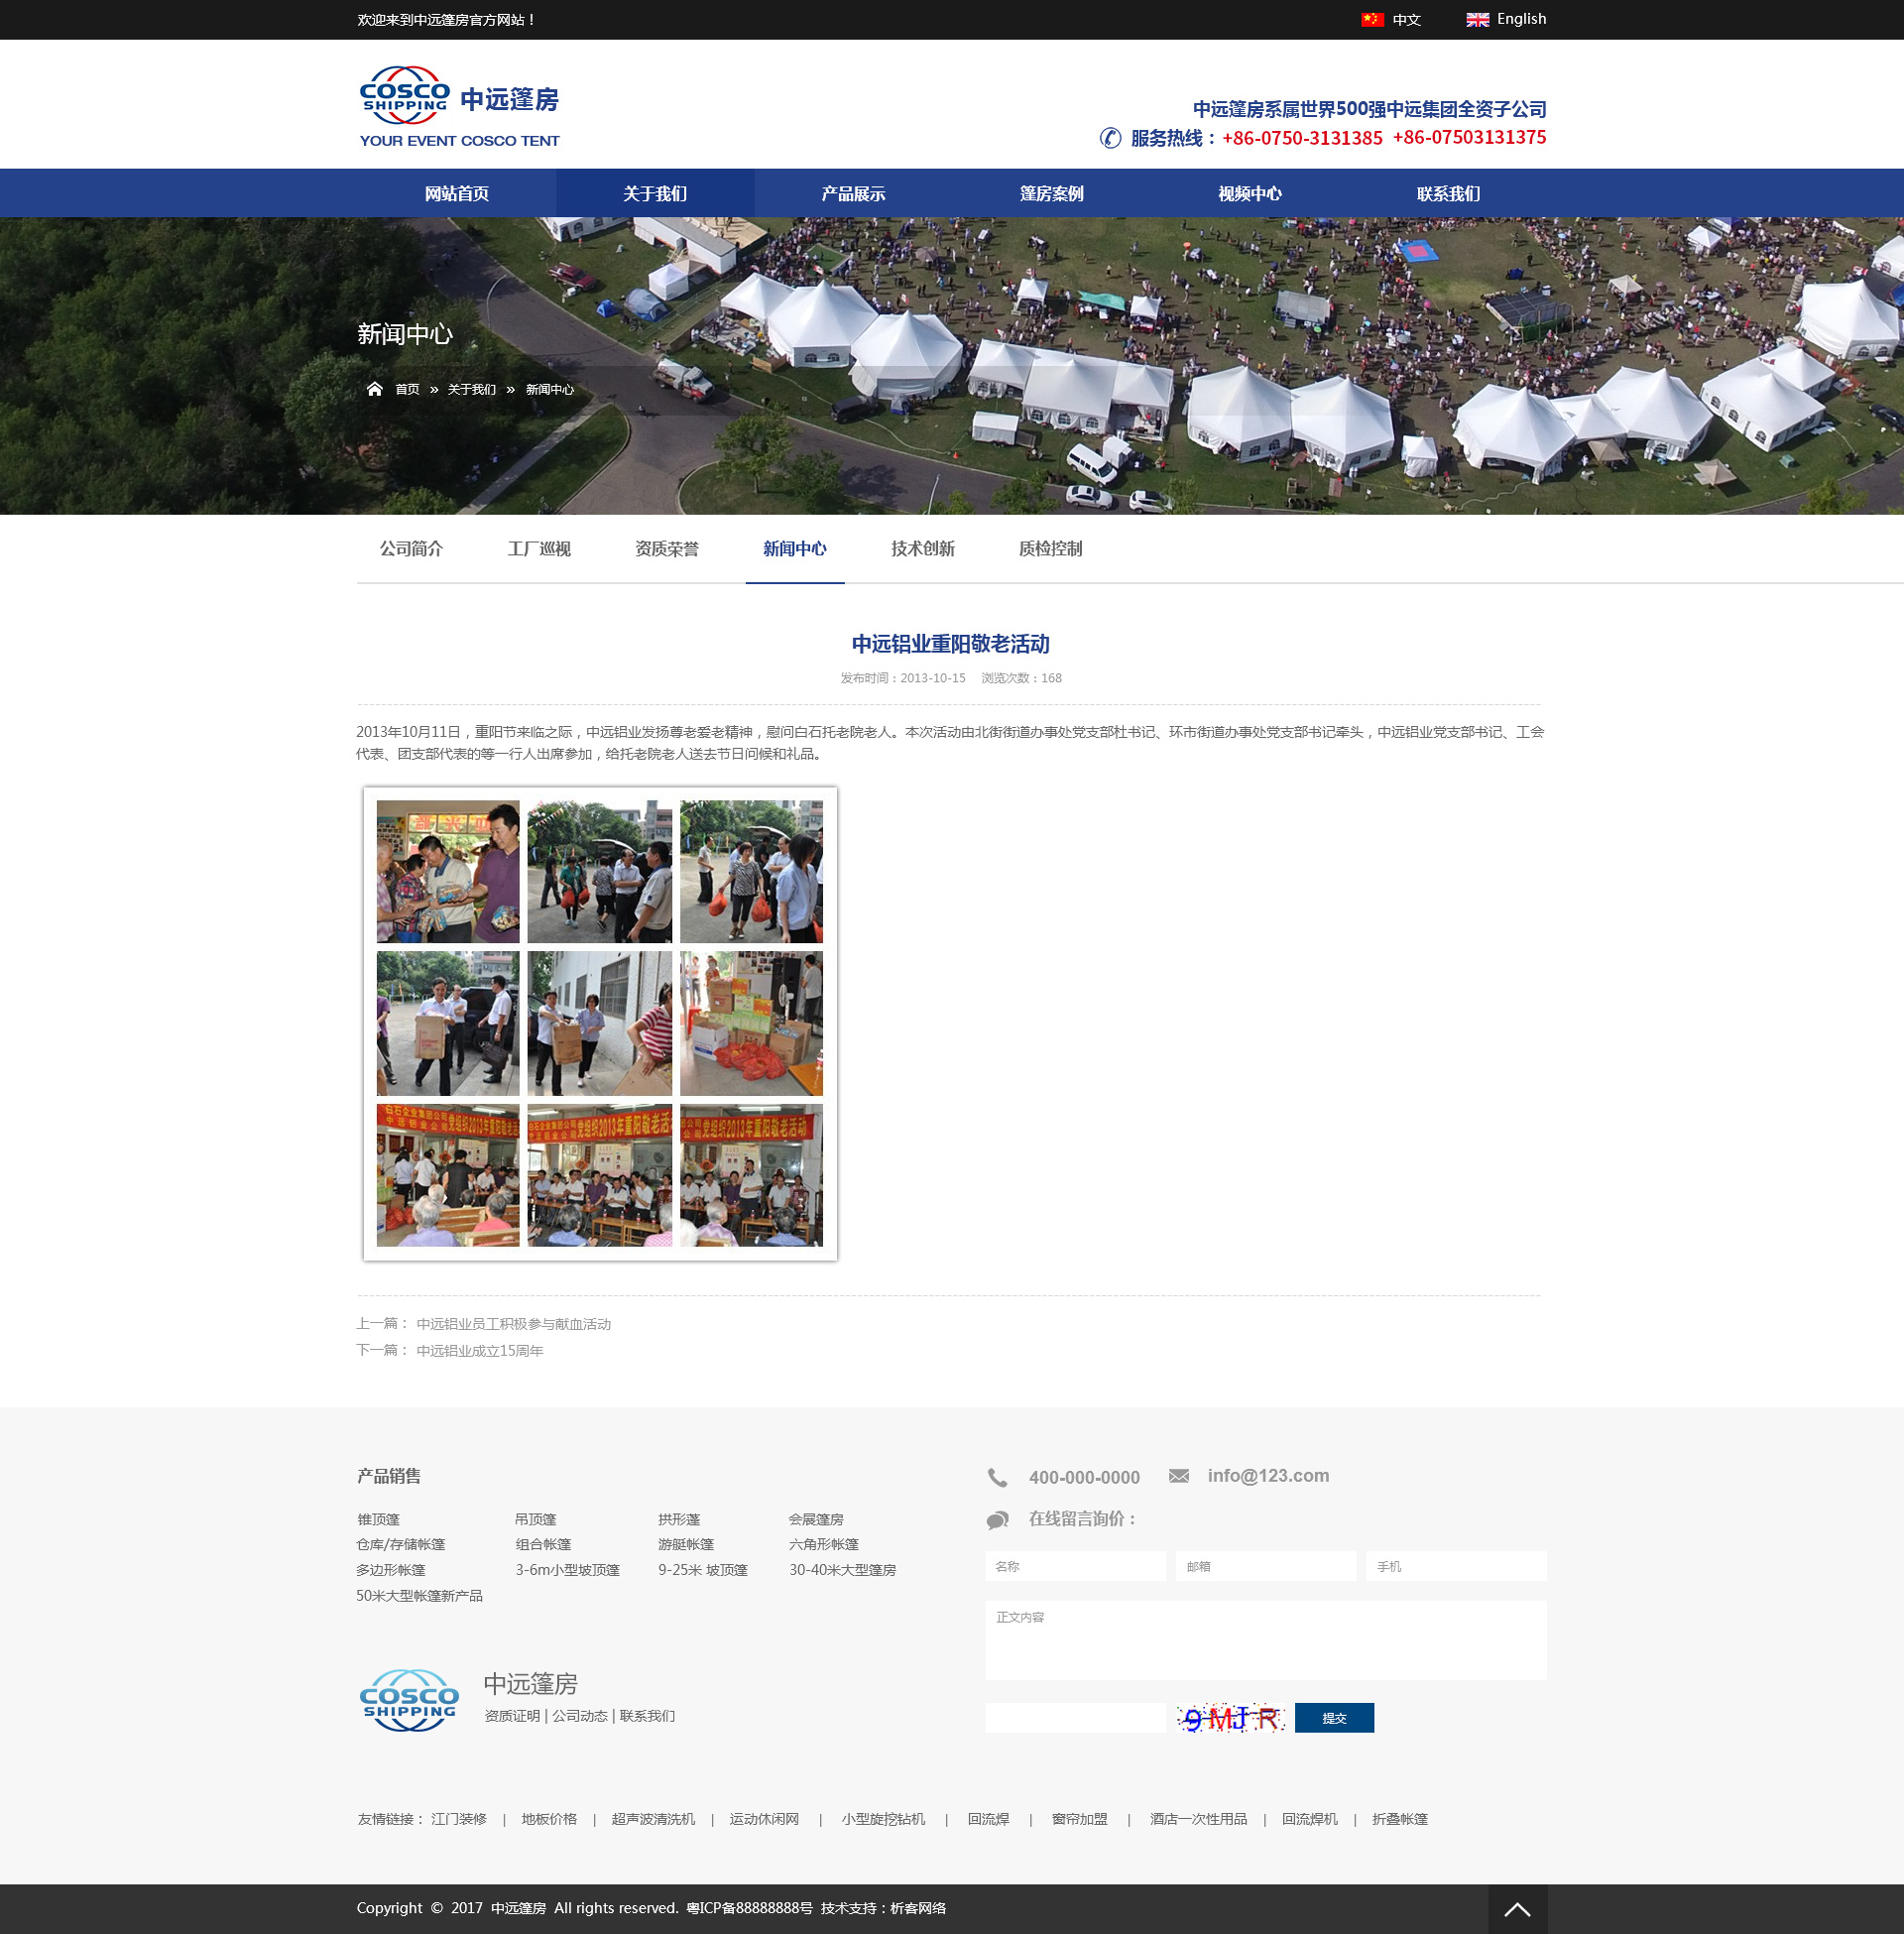Switch to the 公司简介 tab
The image size is (1904, 1934).
coord(411,549)
